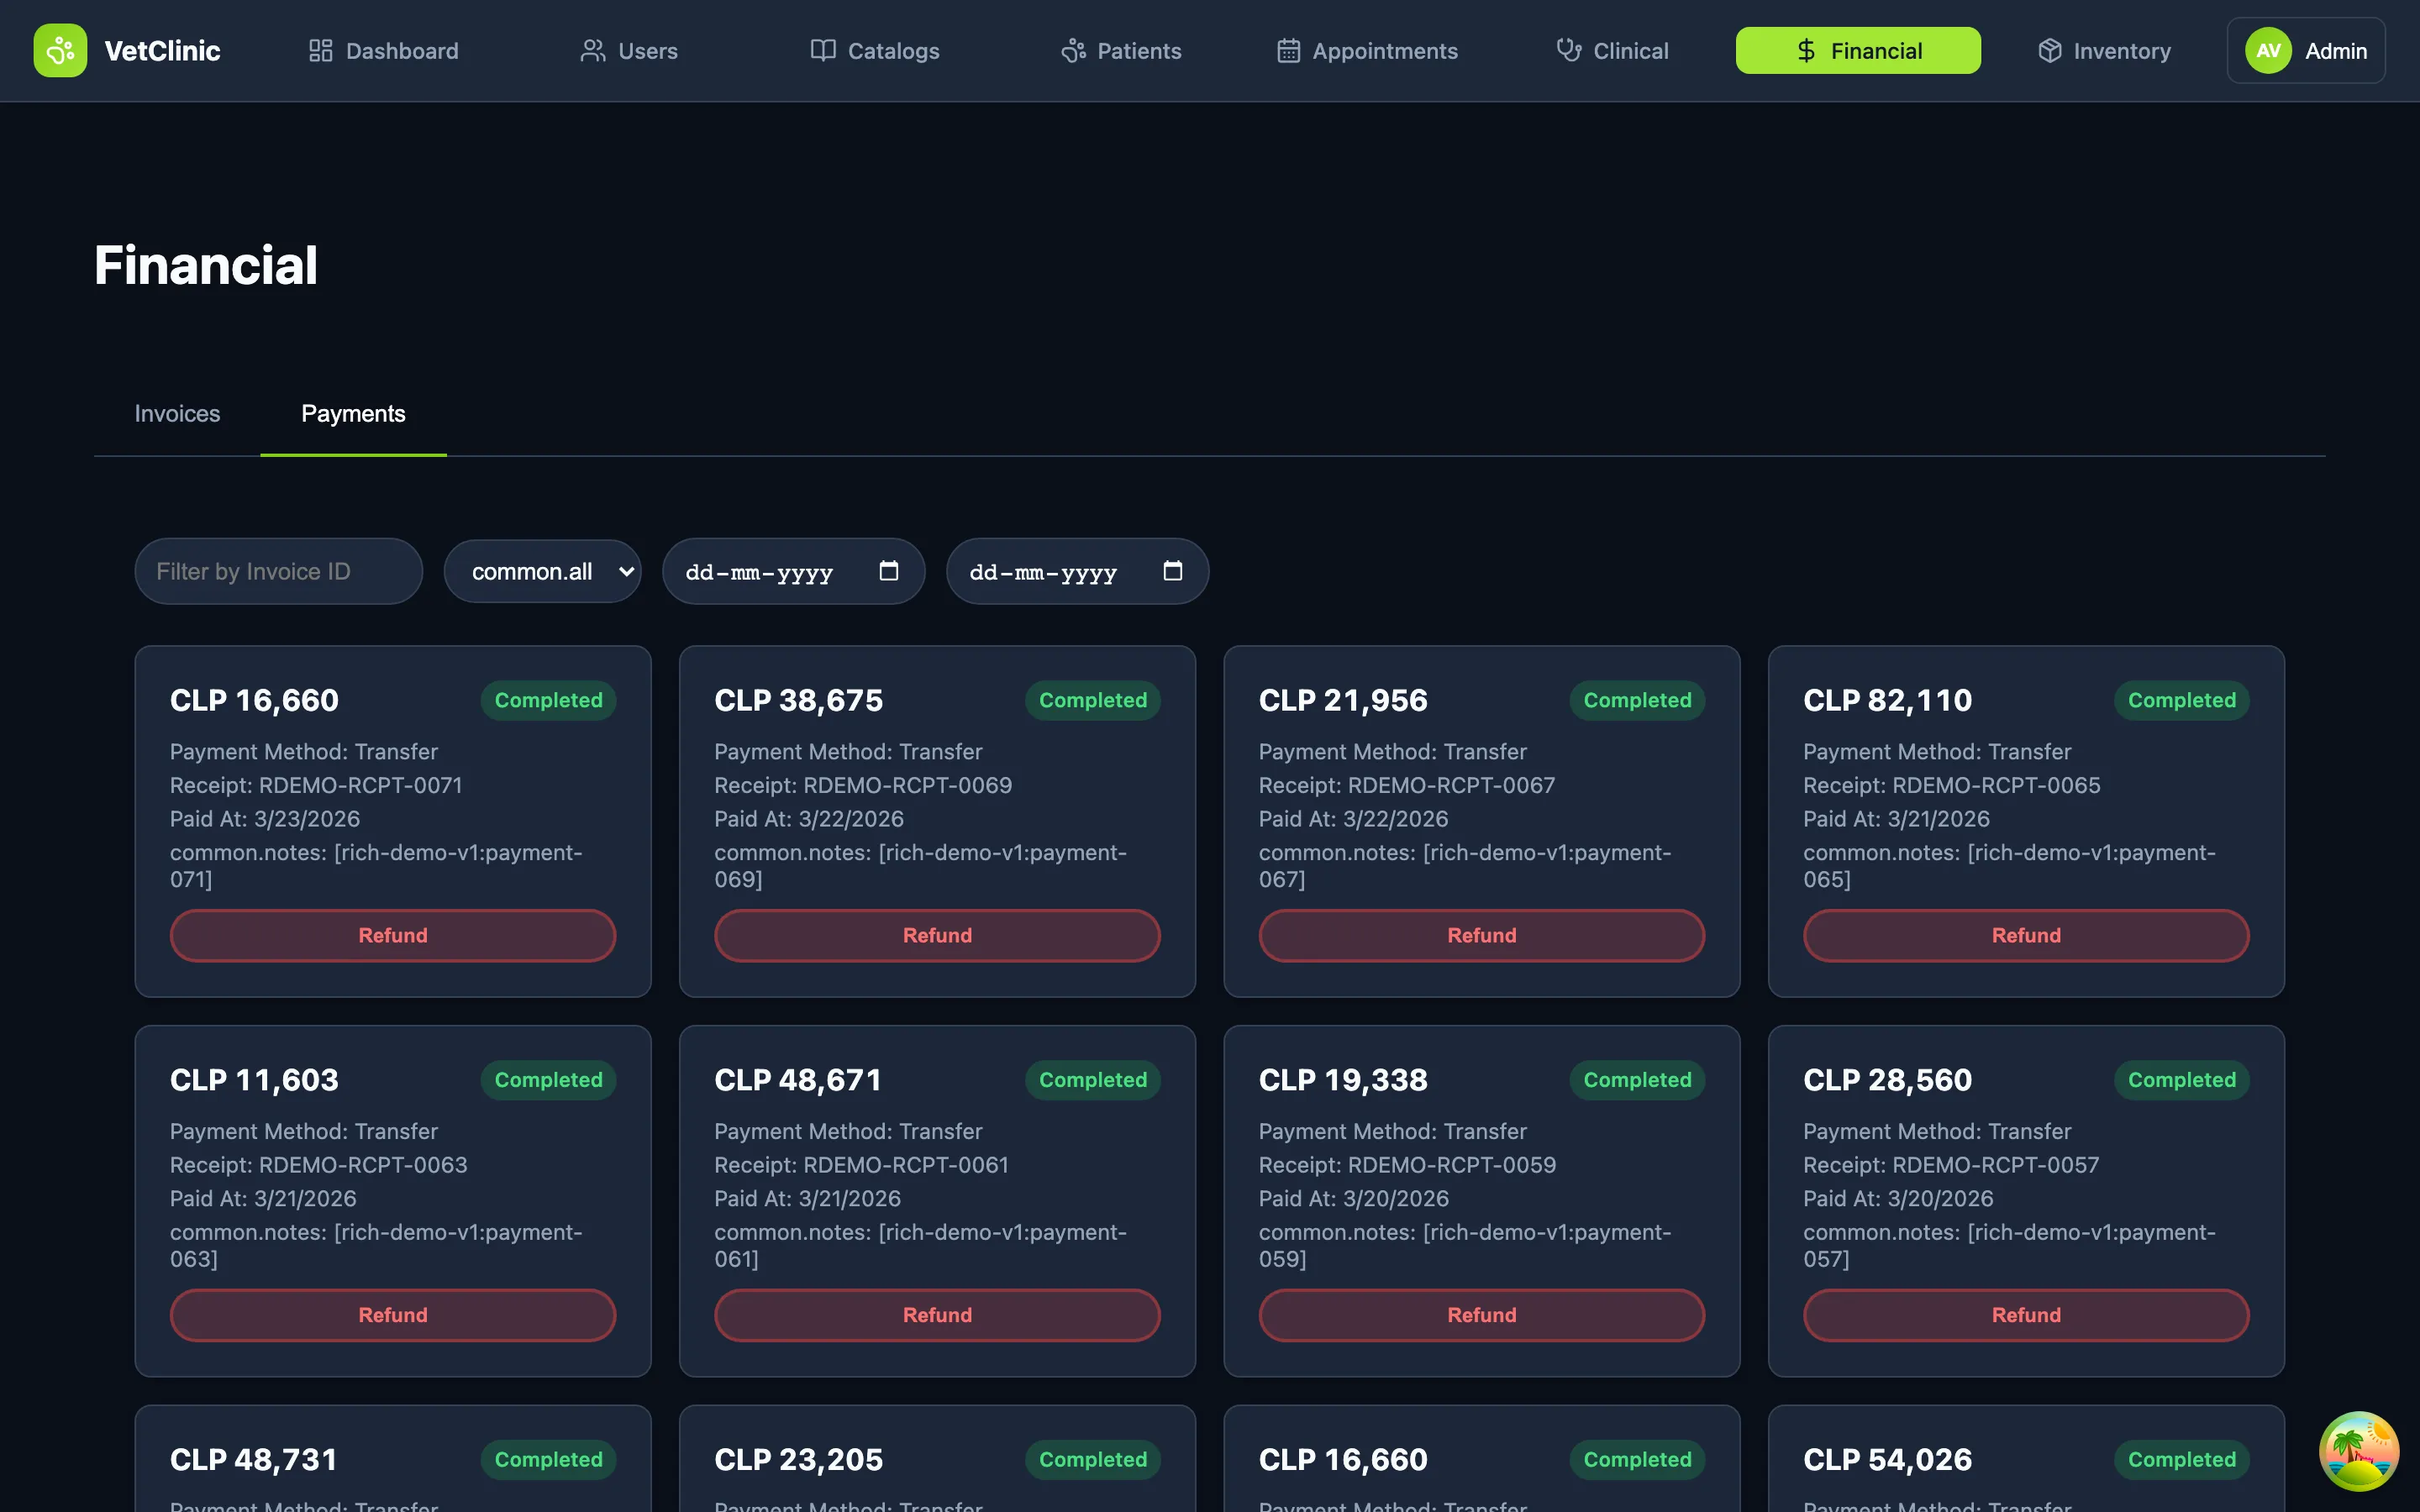
Task: Click the Catalogs book icon
Action: click(x=822, y=51)
